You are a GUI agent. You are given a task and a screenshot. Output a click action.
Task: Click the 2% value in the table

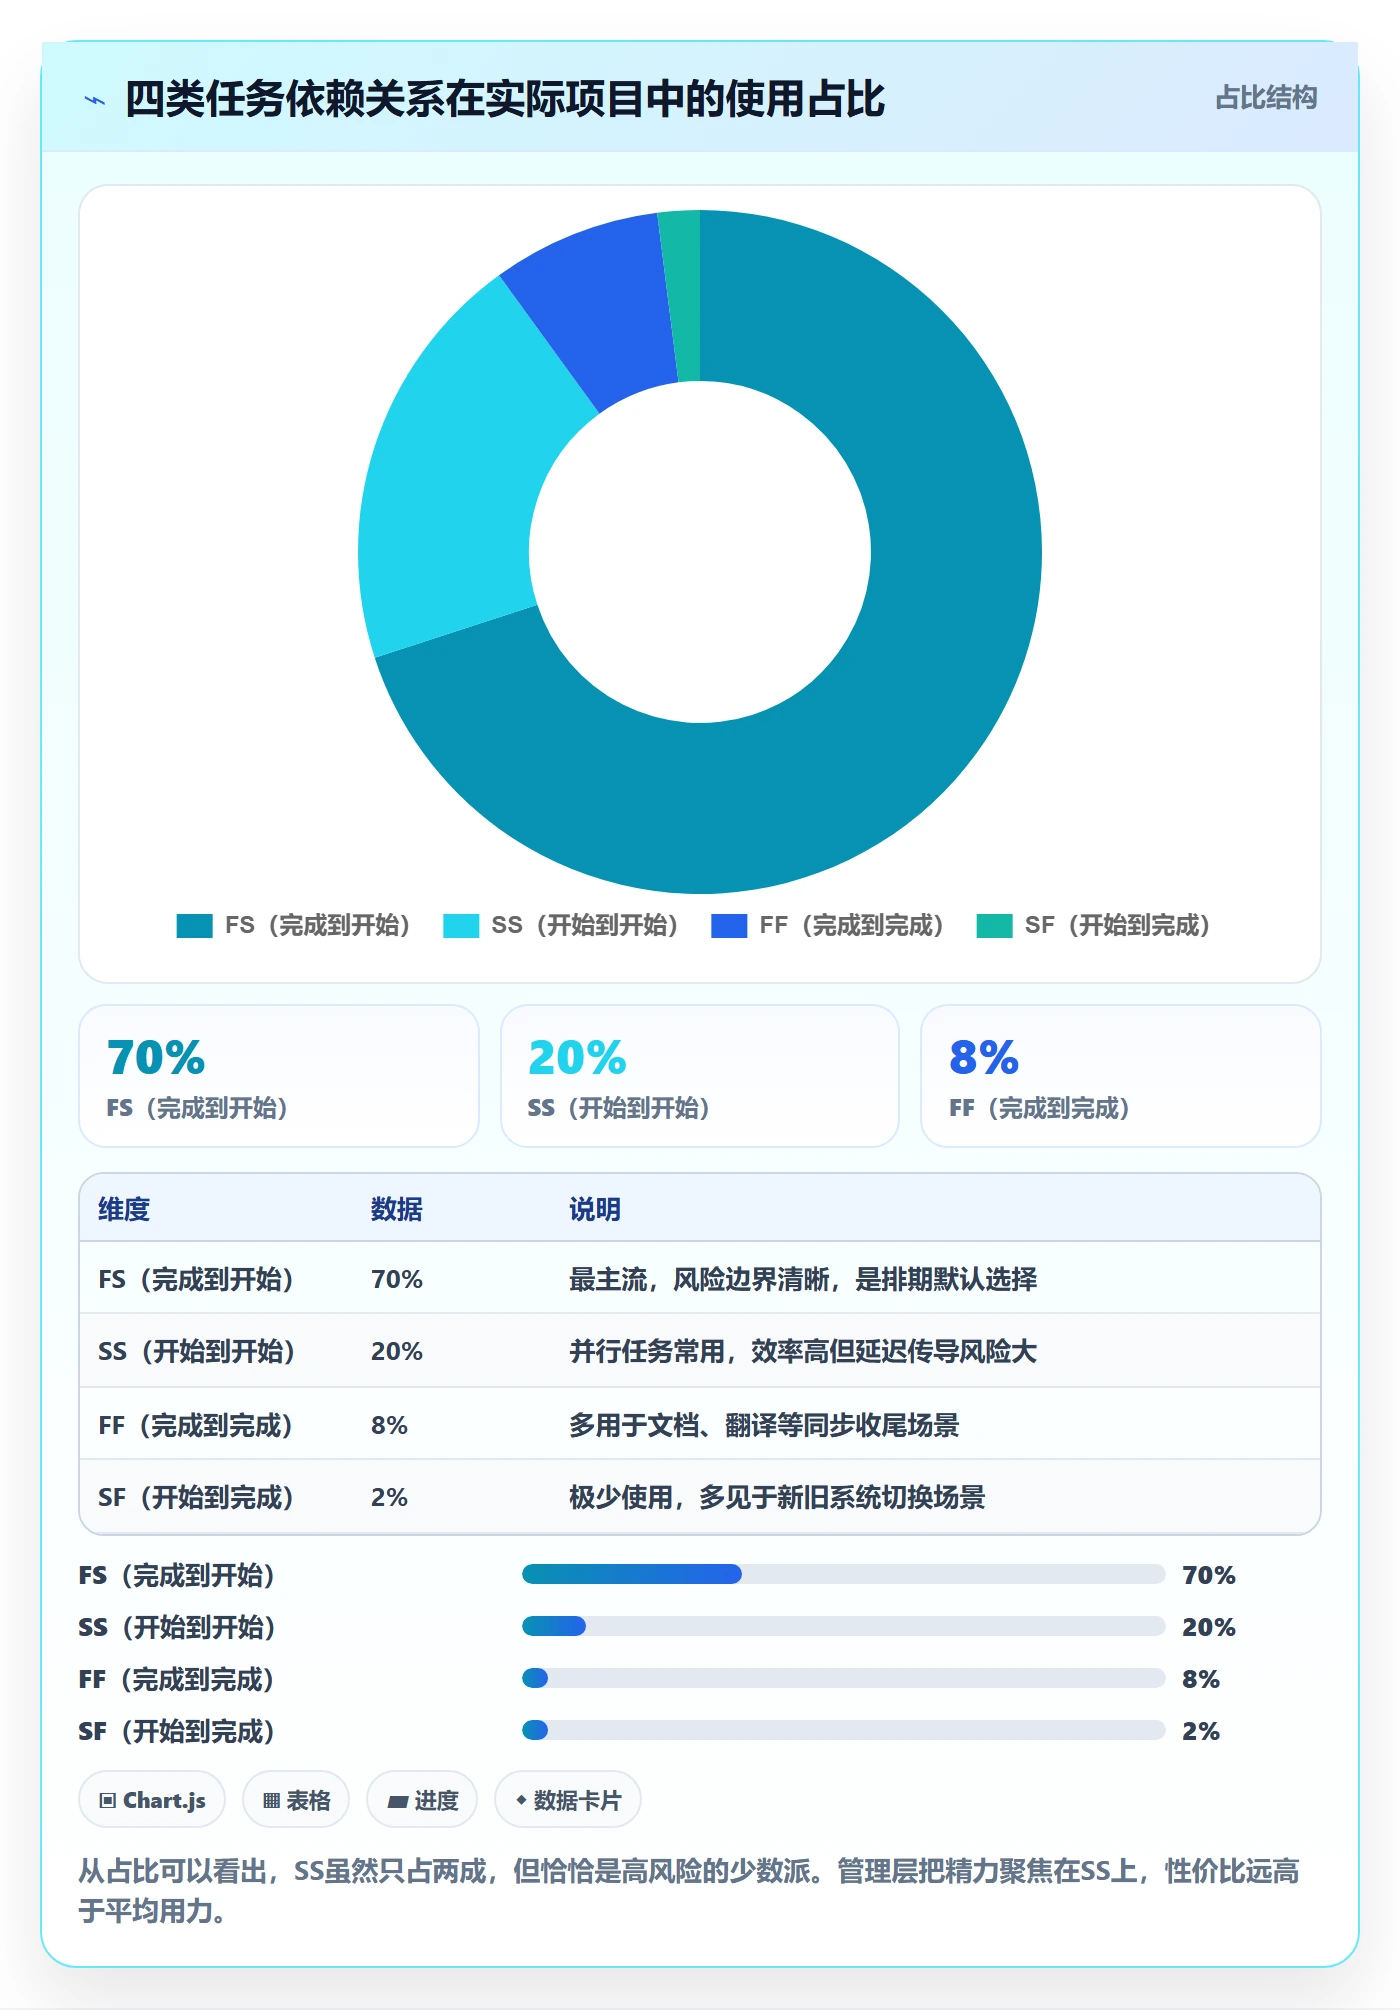point(389,1497)
